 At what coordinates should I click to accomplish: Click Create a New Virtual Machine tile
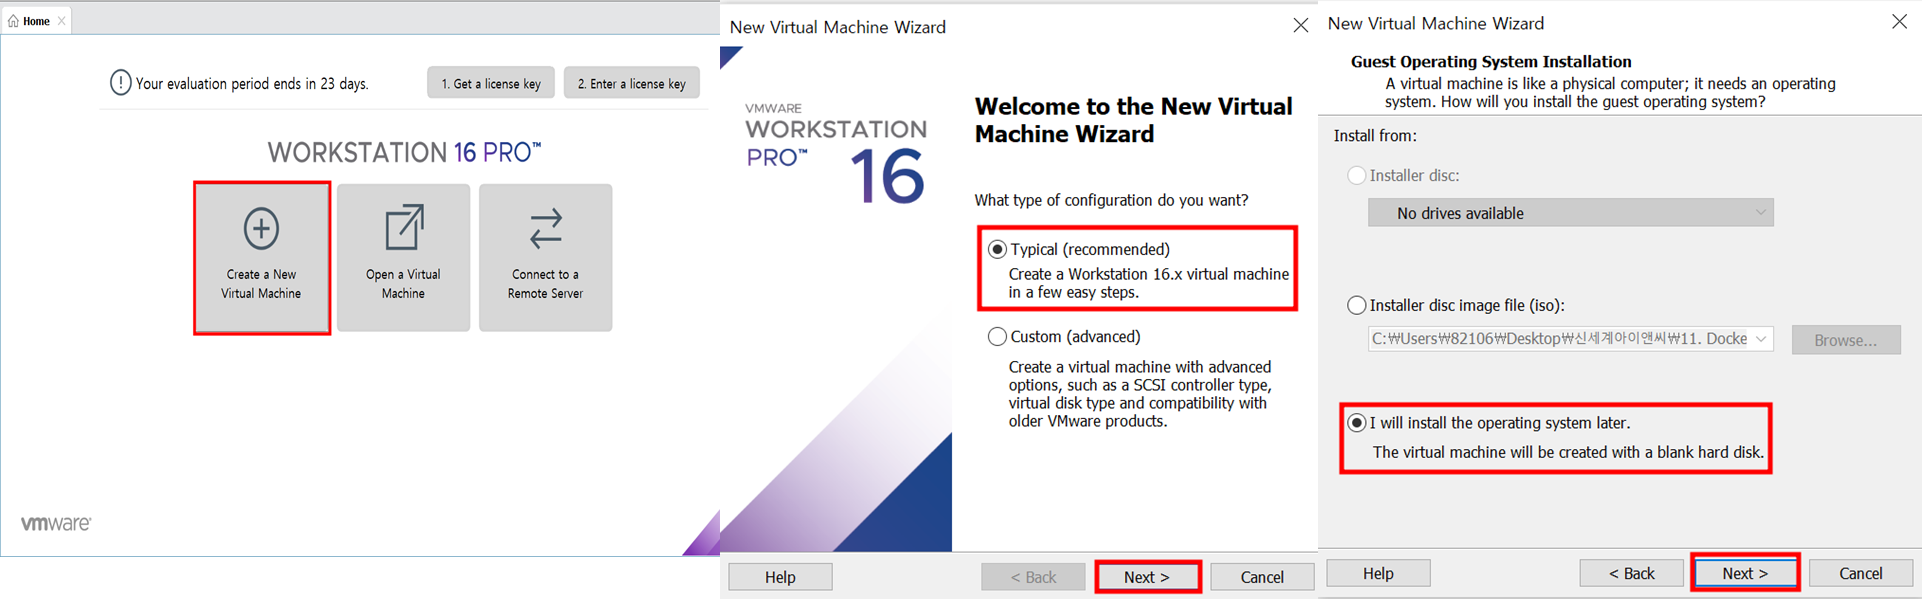point(261,257)
